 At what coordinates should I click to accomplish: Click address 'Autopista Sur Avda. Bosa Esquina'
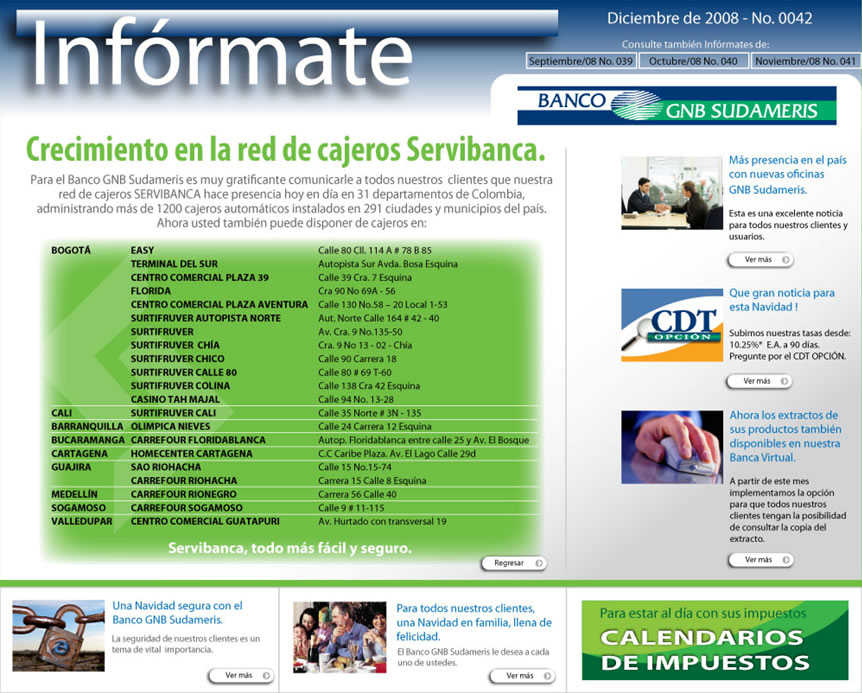point(388,264)
